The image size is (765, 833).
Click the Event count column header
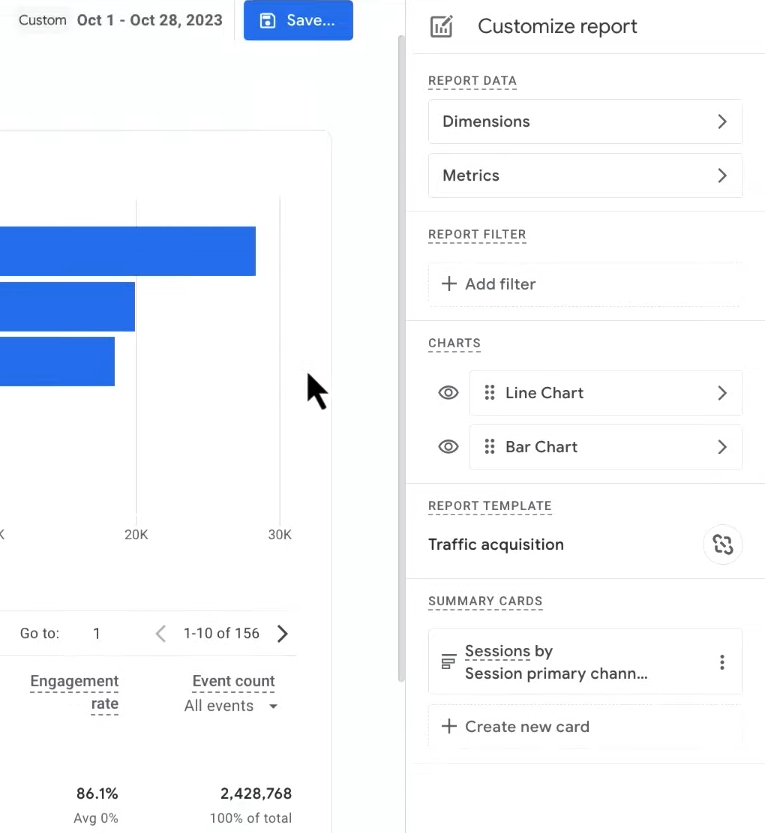pyautogui.click(x=233, y=681)
